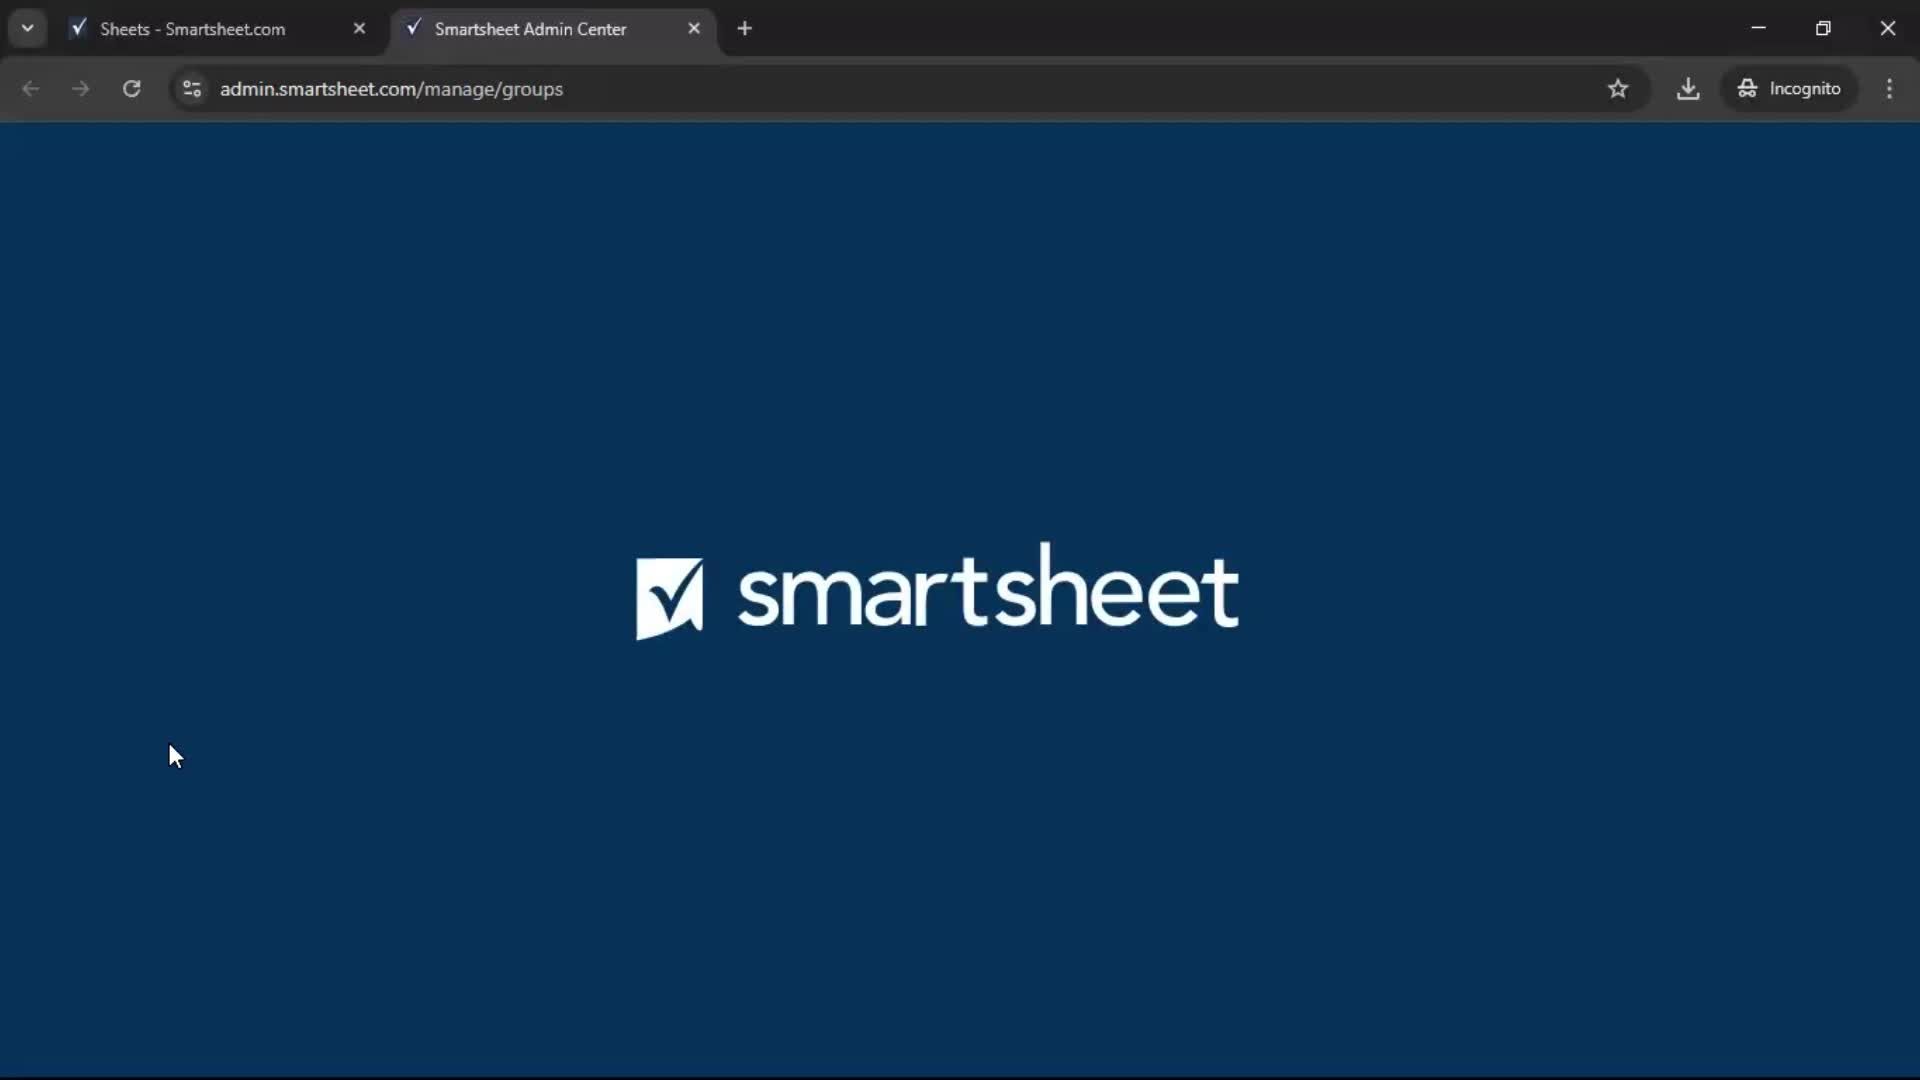
Task: Open the browser's three-dot menu
Action: [1890, 89]
